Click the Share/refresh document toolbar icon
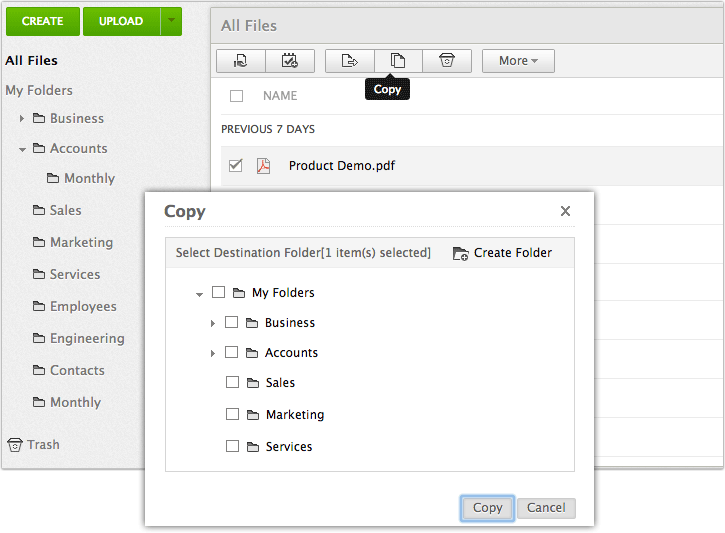725x533 pixels. coord(241,61)
